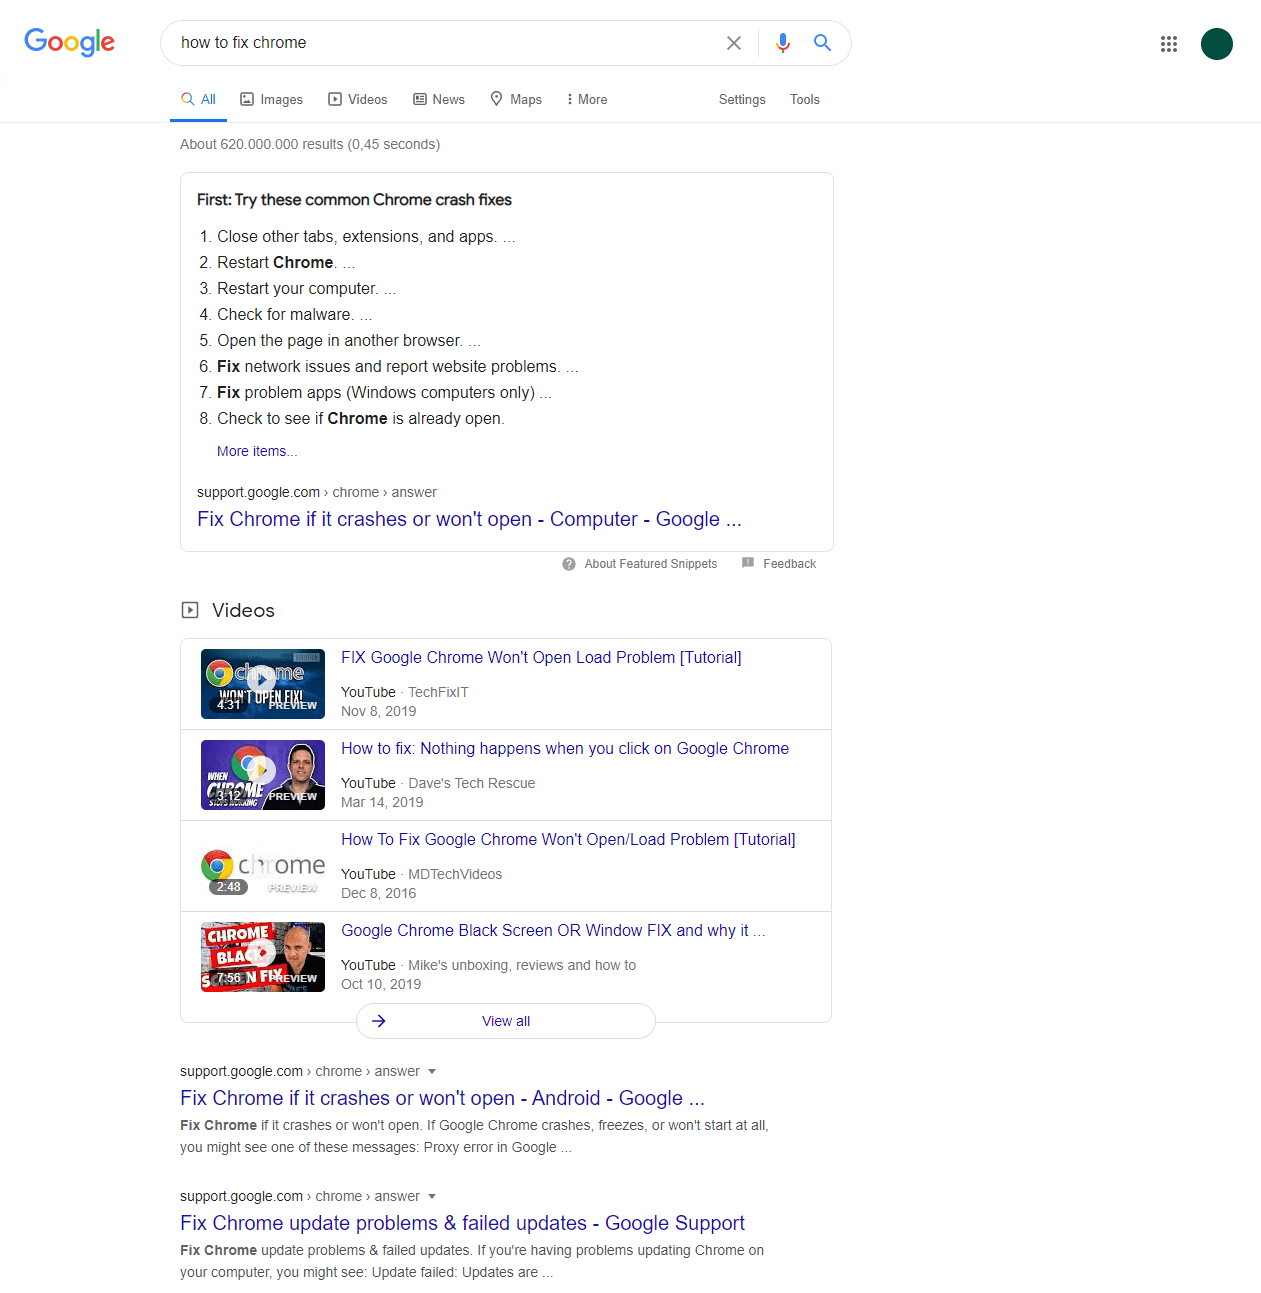Screen dimensions: 1261x1293
Task: Start voice search with the microphone icon
Action: pos(783,43)
